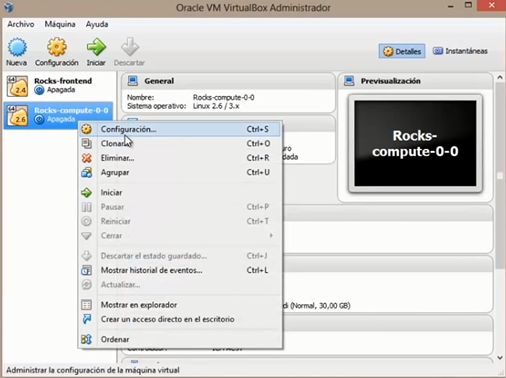Choose Eliminar red cross menu entry
506x378 pixels.
pos(180,158)
